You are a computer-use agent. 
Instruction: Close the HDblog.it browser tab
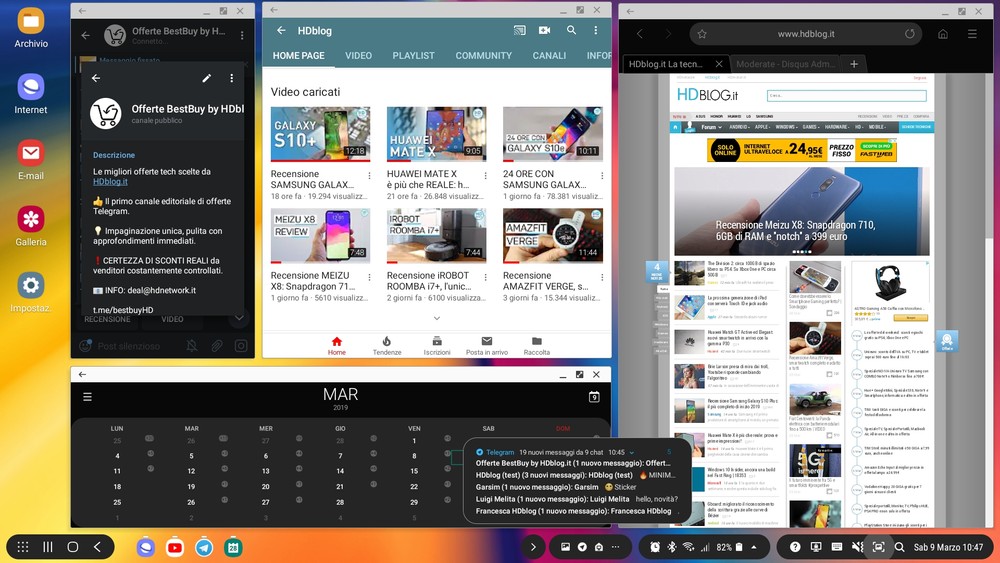[719, 64]
